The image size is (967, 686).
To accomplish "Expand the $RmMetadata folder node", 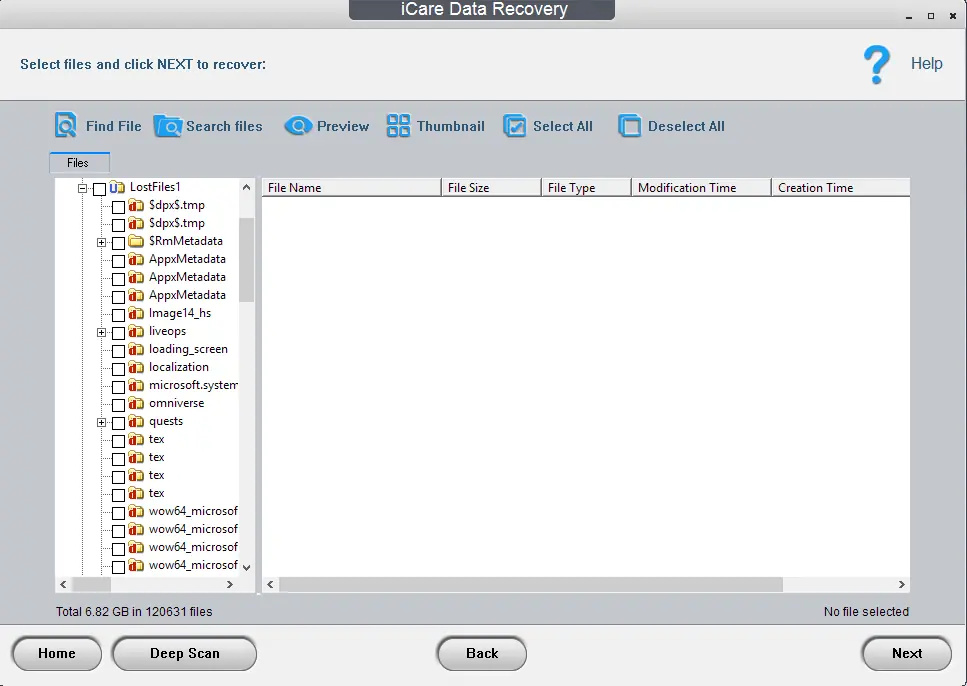I will [101, 242].
